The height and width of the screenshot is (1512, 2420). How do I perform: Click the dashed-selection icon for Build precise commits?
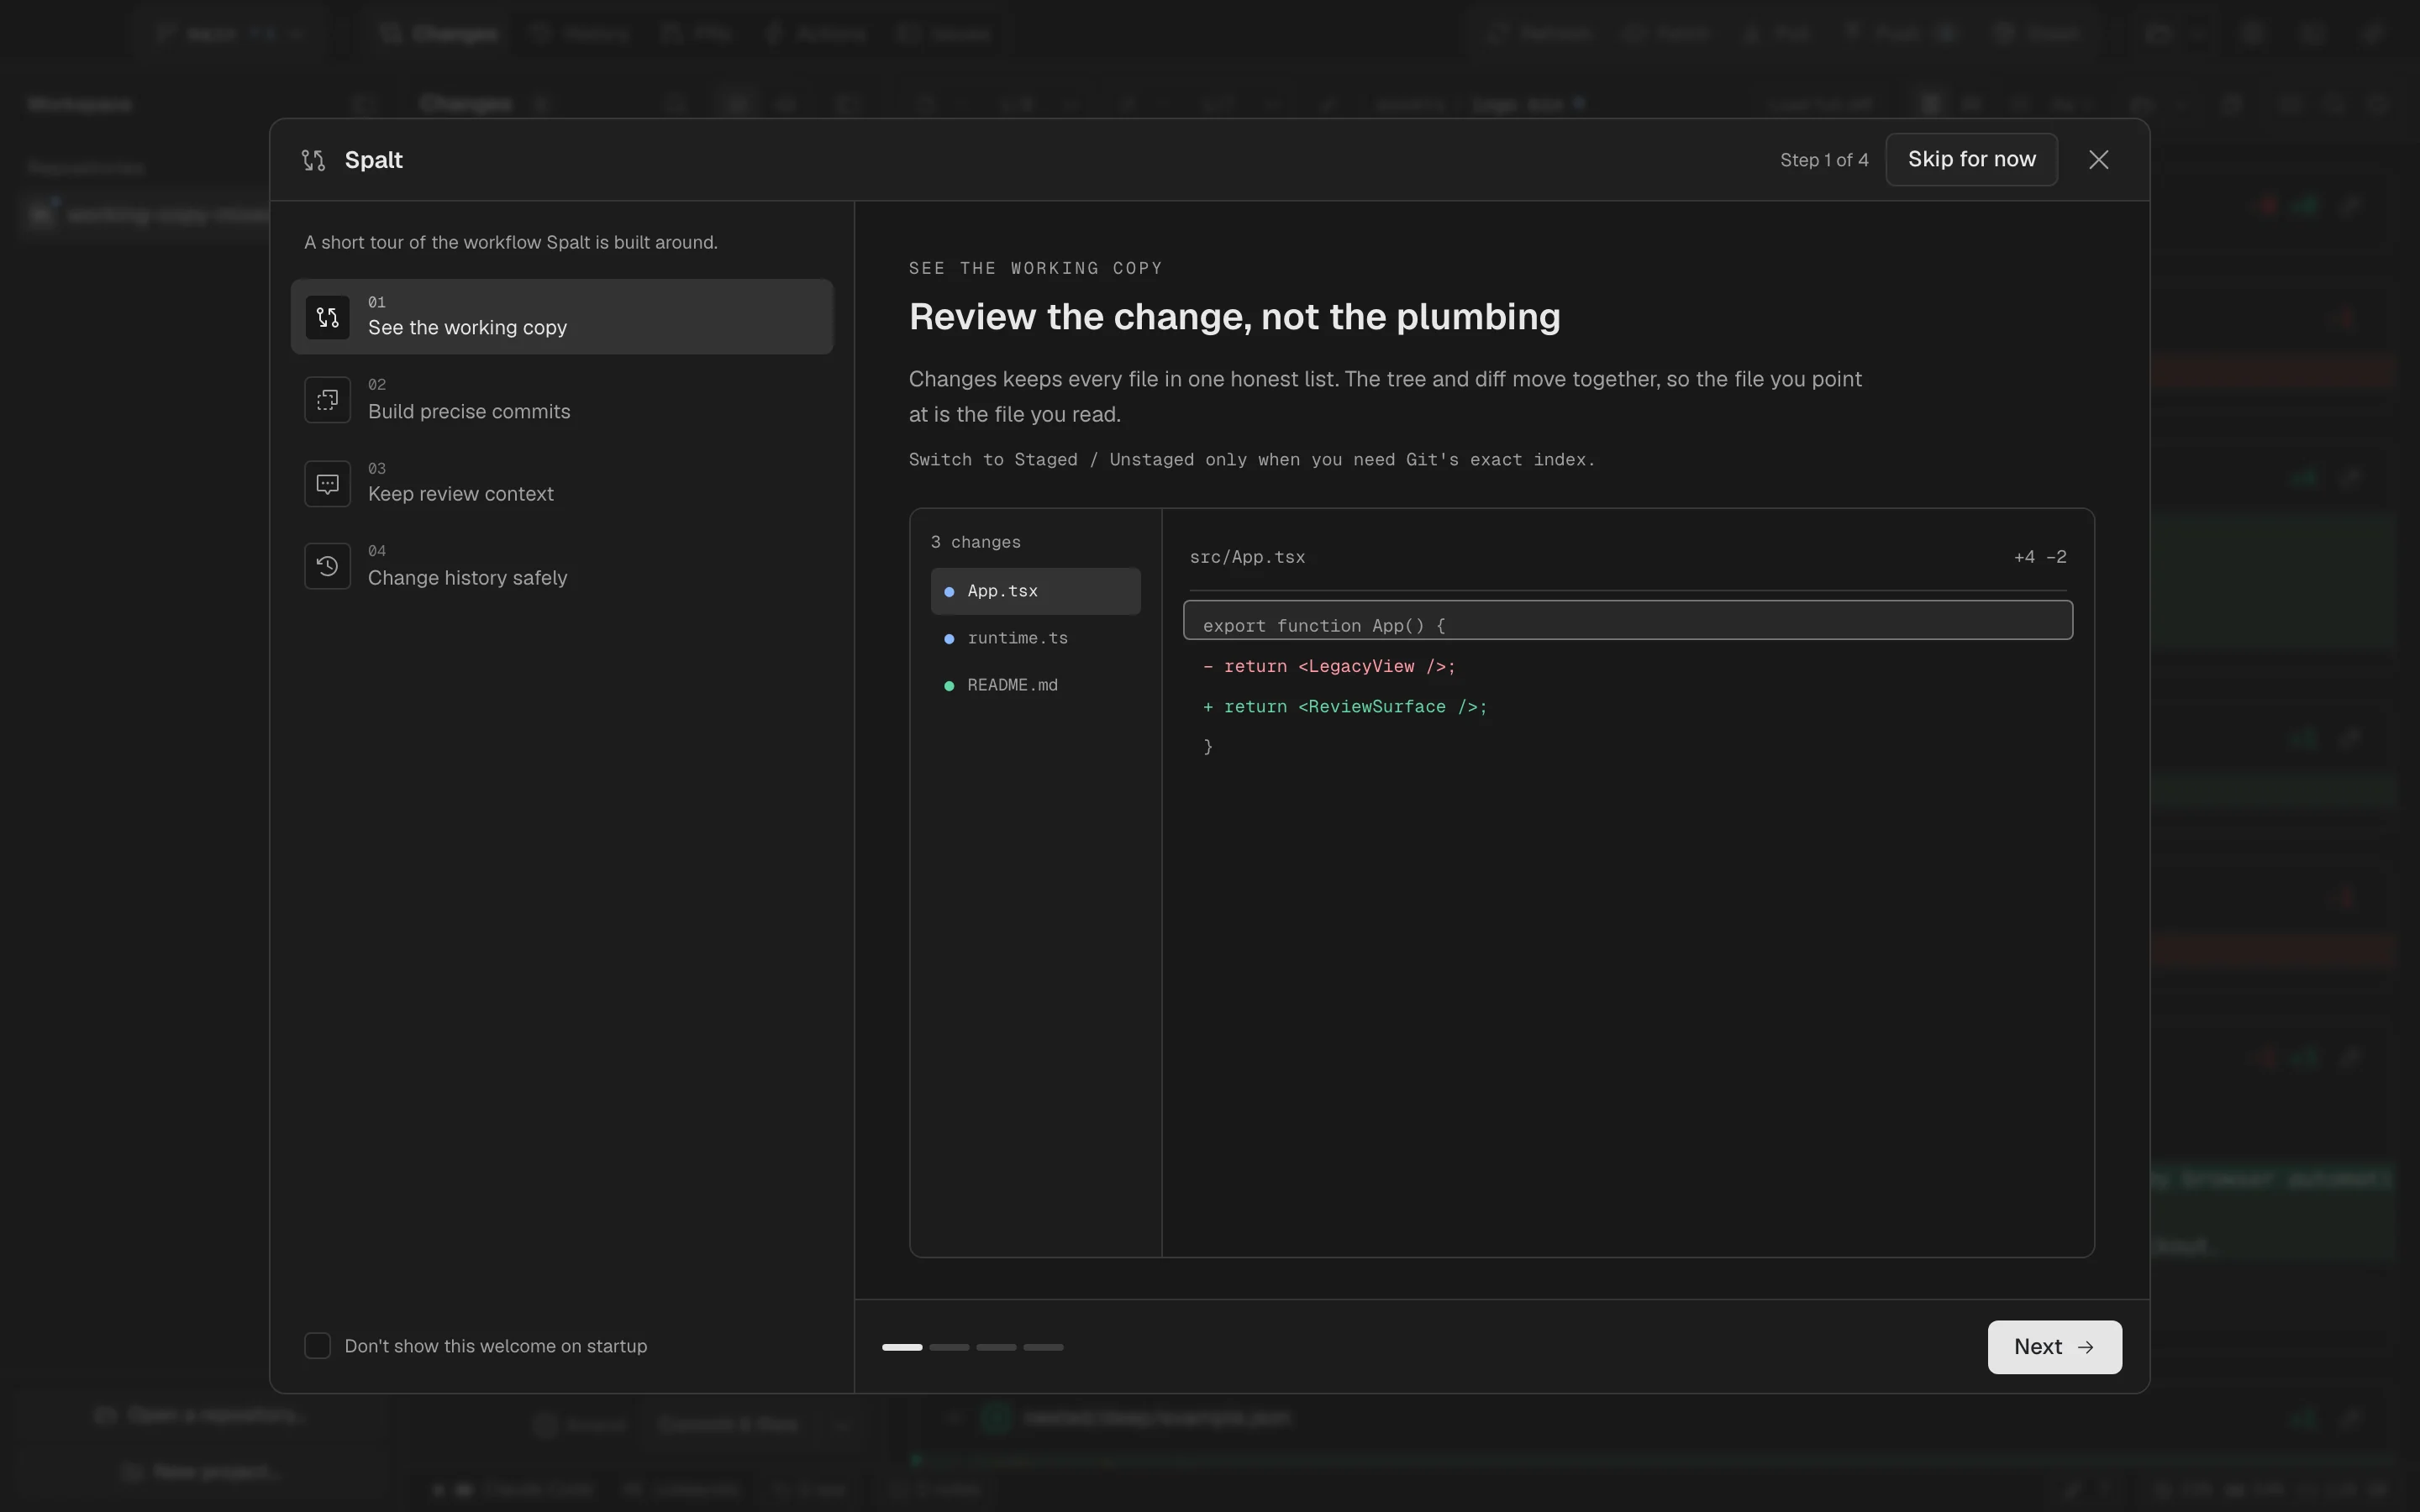coord(327,400)
